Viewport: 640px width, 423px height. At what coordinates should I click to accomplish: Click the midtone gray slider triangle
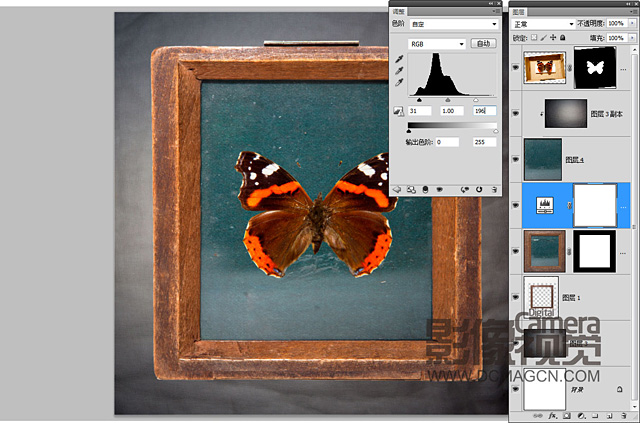448,100
